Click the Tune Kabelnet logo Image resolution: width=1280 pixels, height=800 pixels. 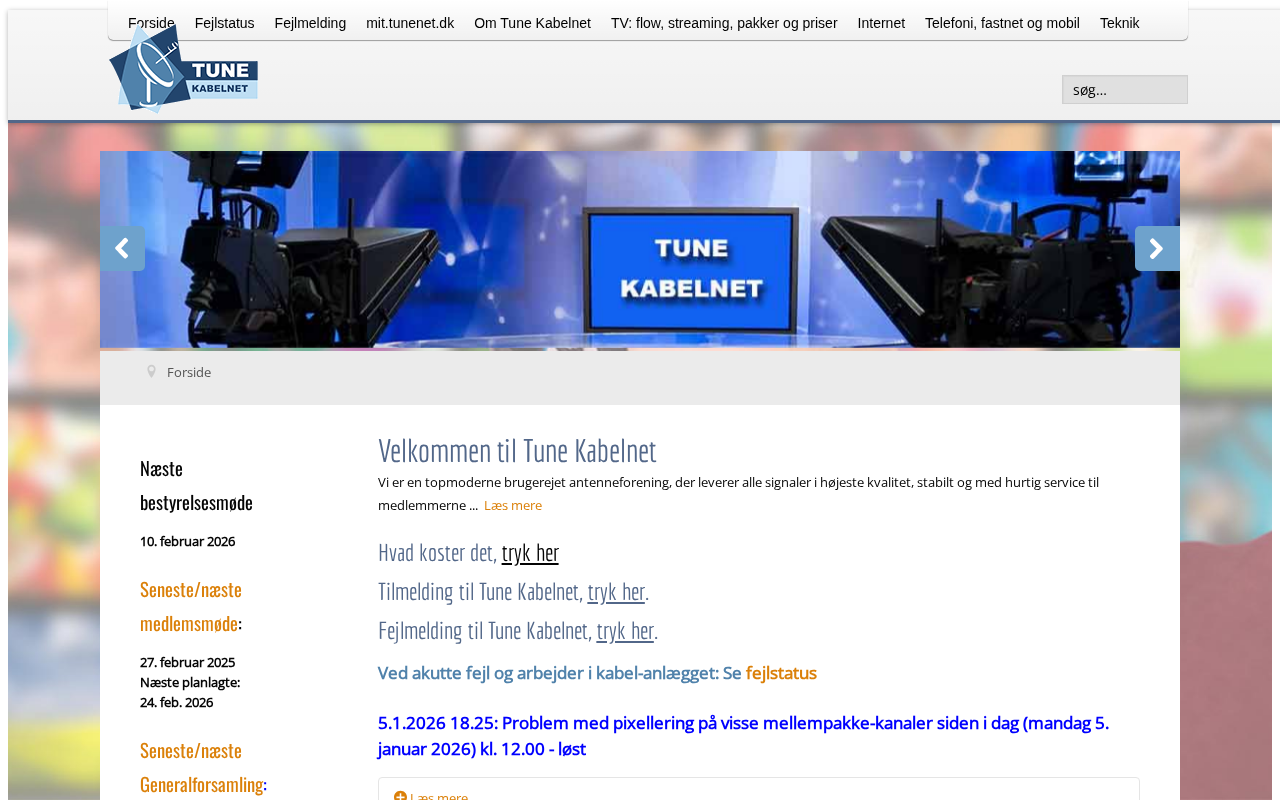tap(184, 69)
